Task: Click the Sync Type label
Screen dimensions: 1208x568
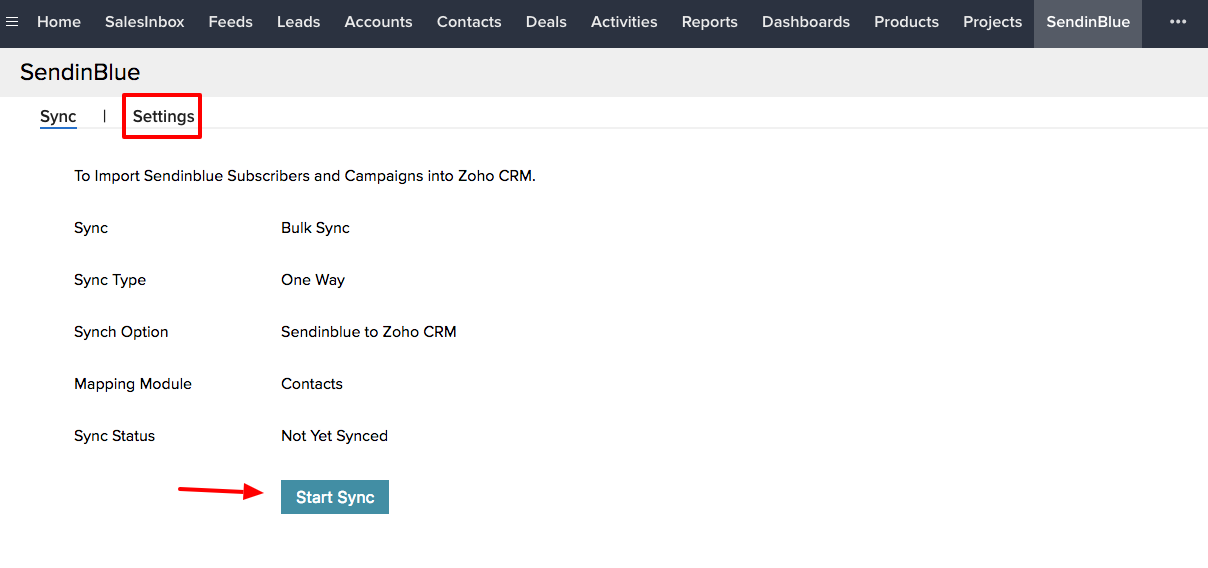Action: [x=110, y=280]
